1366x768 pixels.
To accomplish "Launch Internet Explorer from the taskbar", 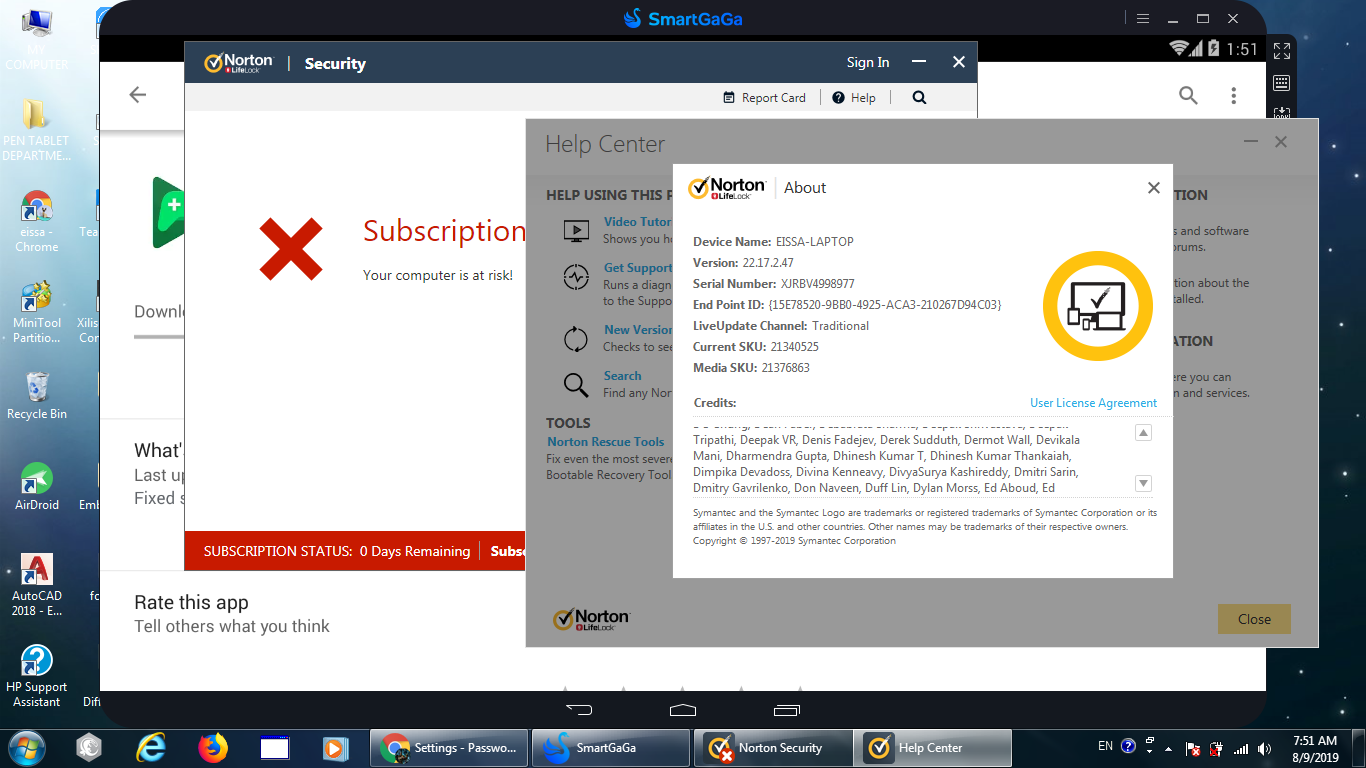I will [151, 747].
